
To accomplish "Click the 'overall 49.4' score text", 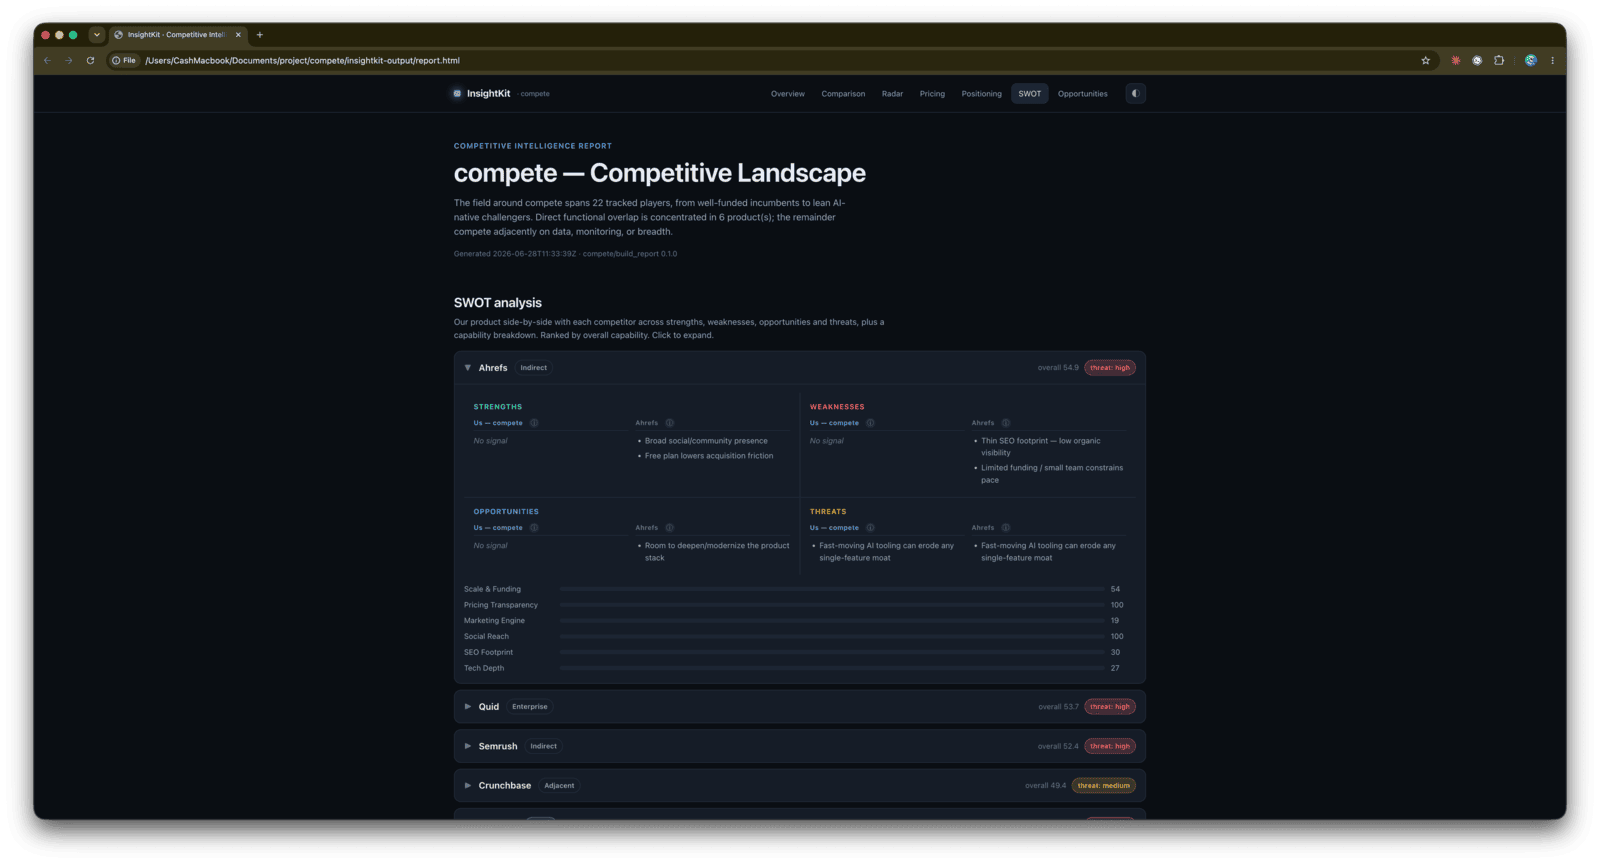I will pyautogui.click(x=1045, y=786).
